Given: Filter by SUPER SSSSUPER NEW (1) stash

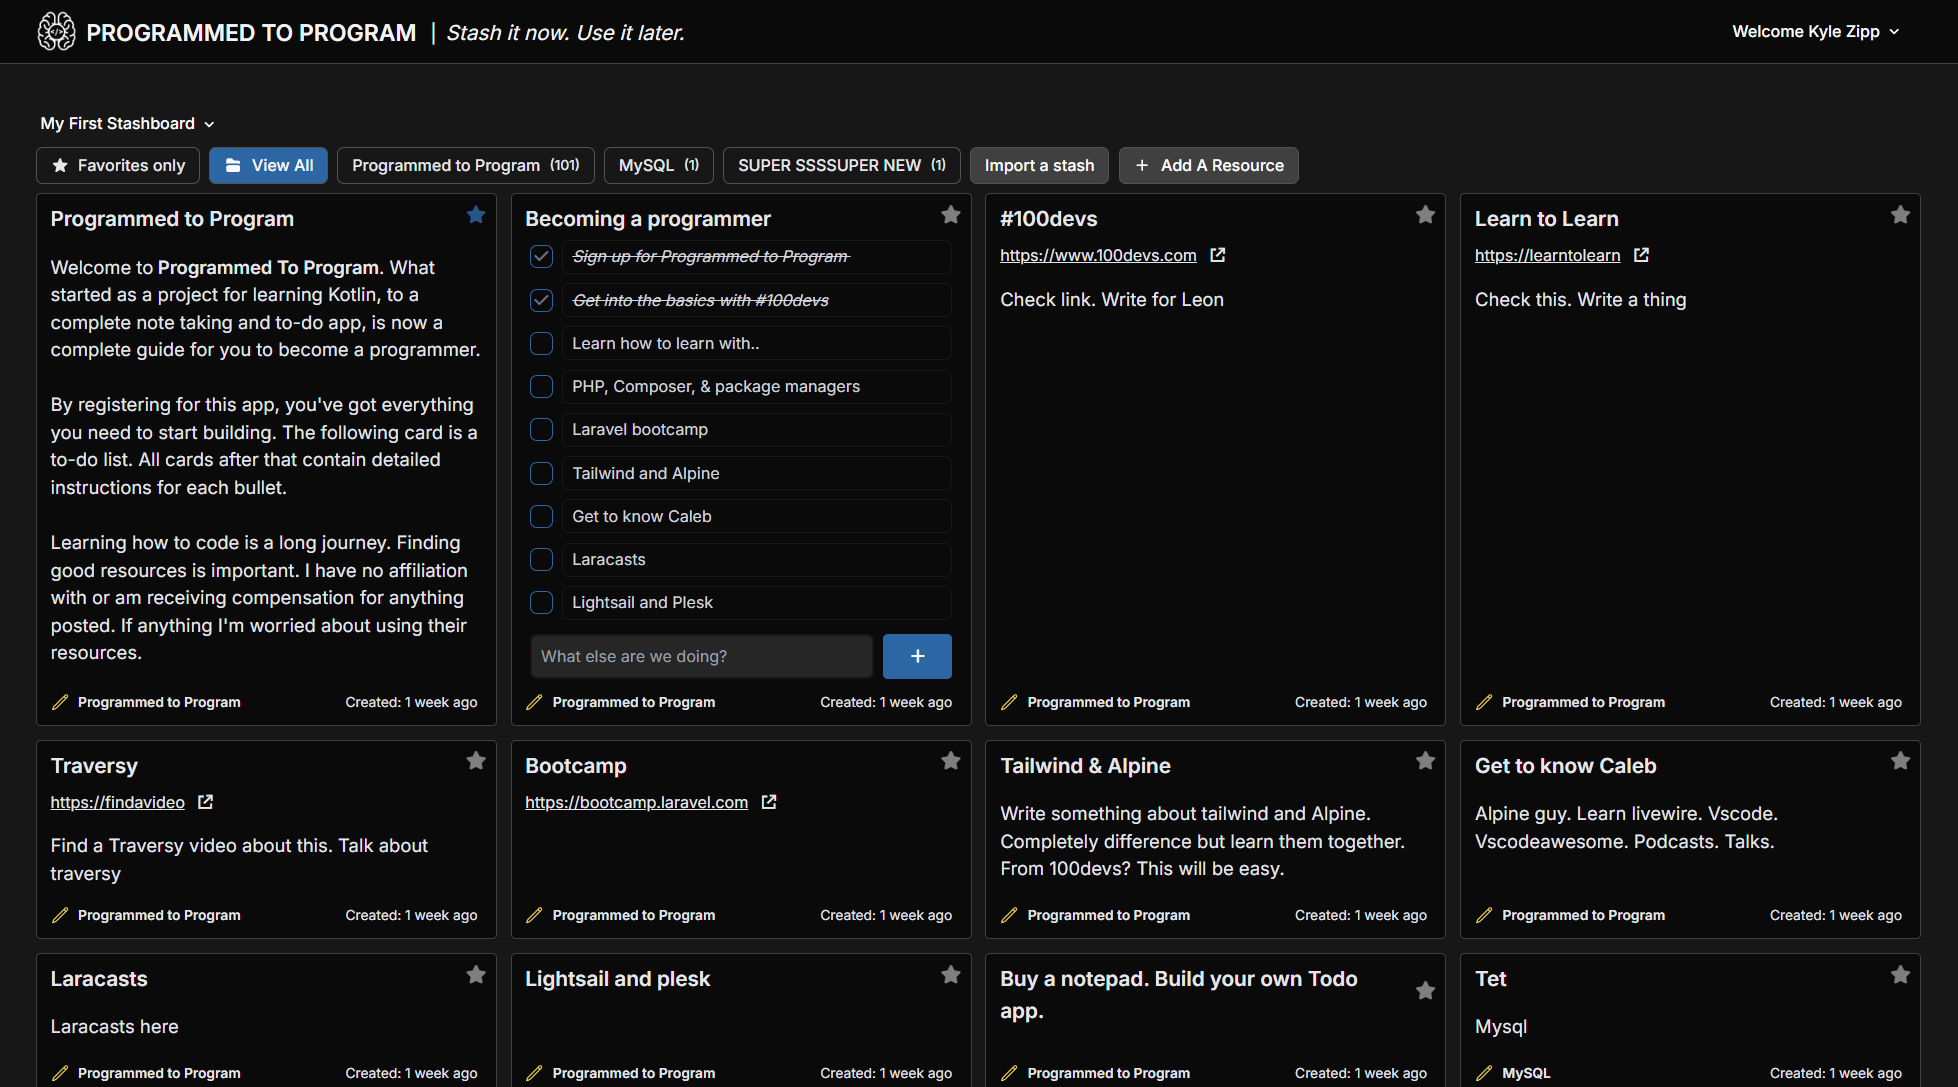Looking at the screenshot, I should click(842, 165).
